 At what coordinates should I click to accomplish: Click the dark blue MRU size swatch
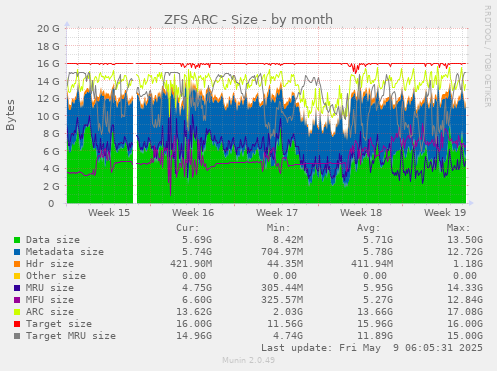point(17,288)
